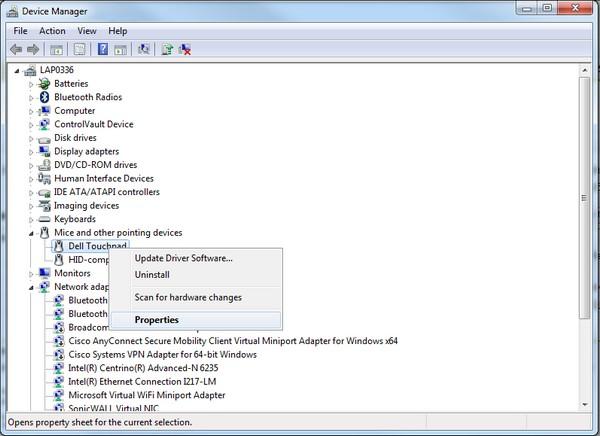Select Update Driver Software... in context menu

(183, 258)
